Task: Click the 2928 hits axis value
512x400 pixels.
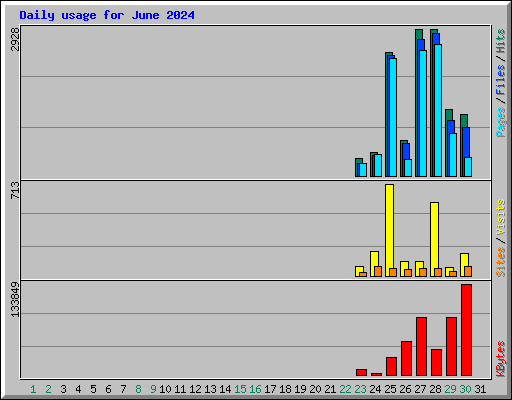Action: click(x=15, y=40)
